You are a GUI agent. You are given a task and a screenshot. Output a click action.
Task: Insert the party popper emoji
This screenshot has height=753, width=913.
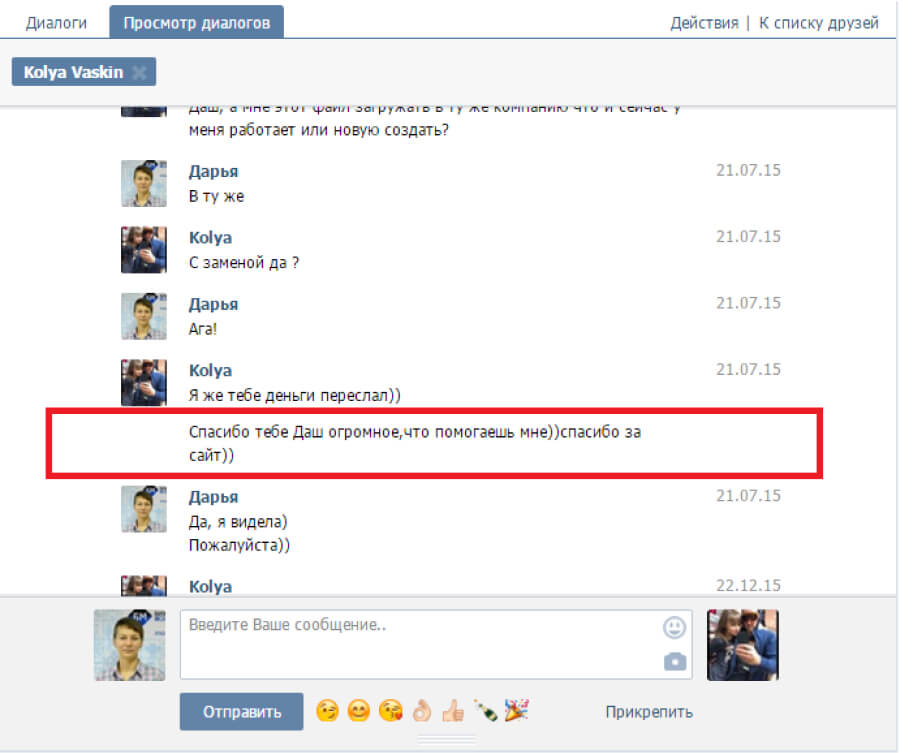517,711
